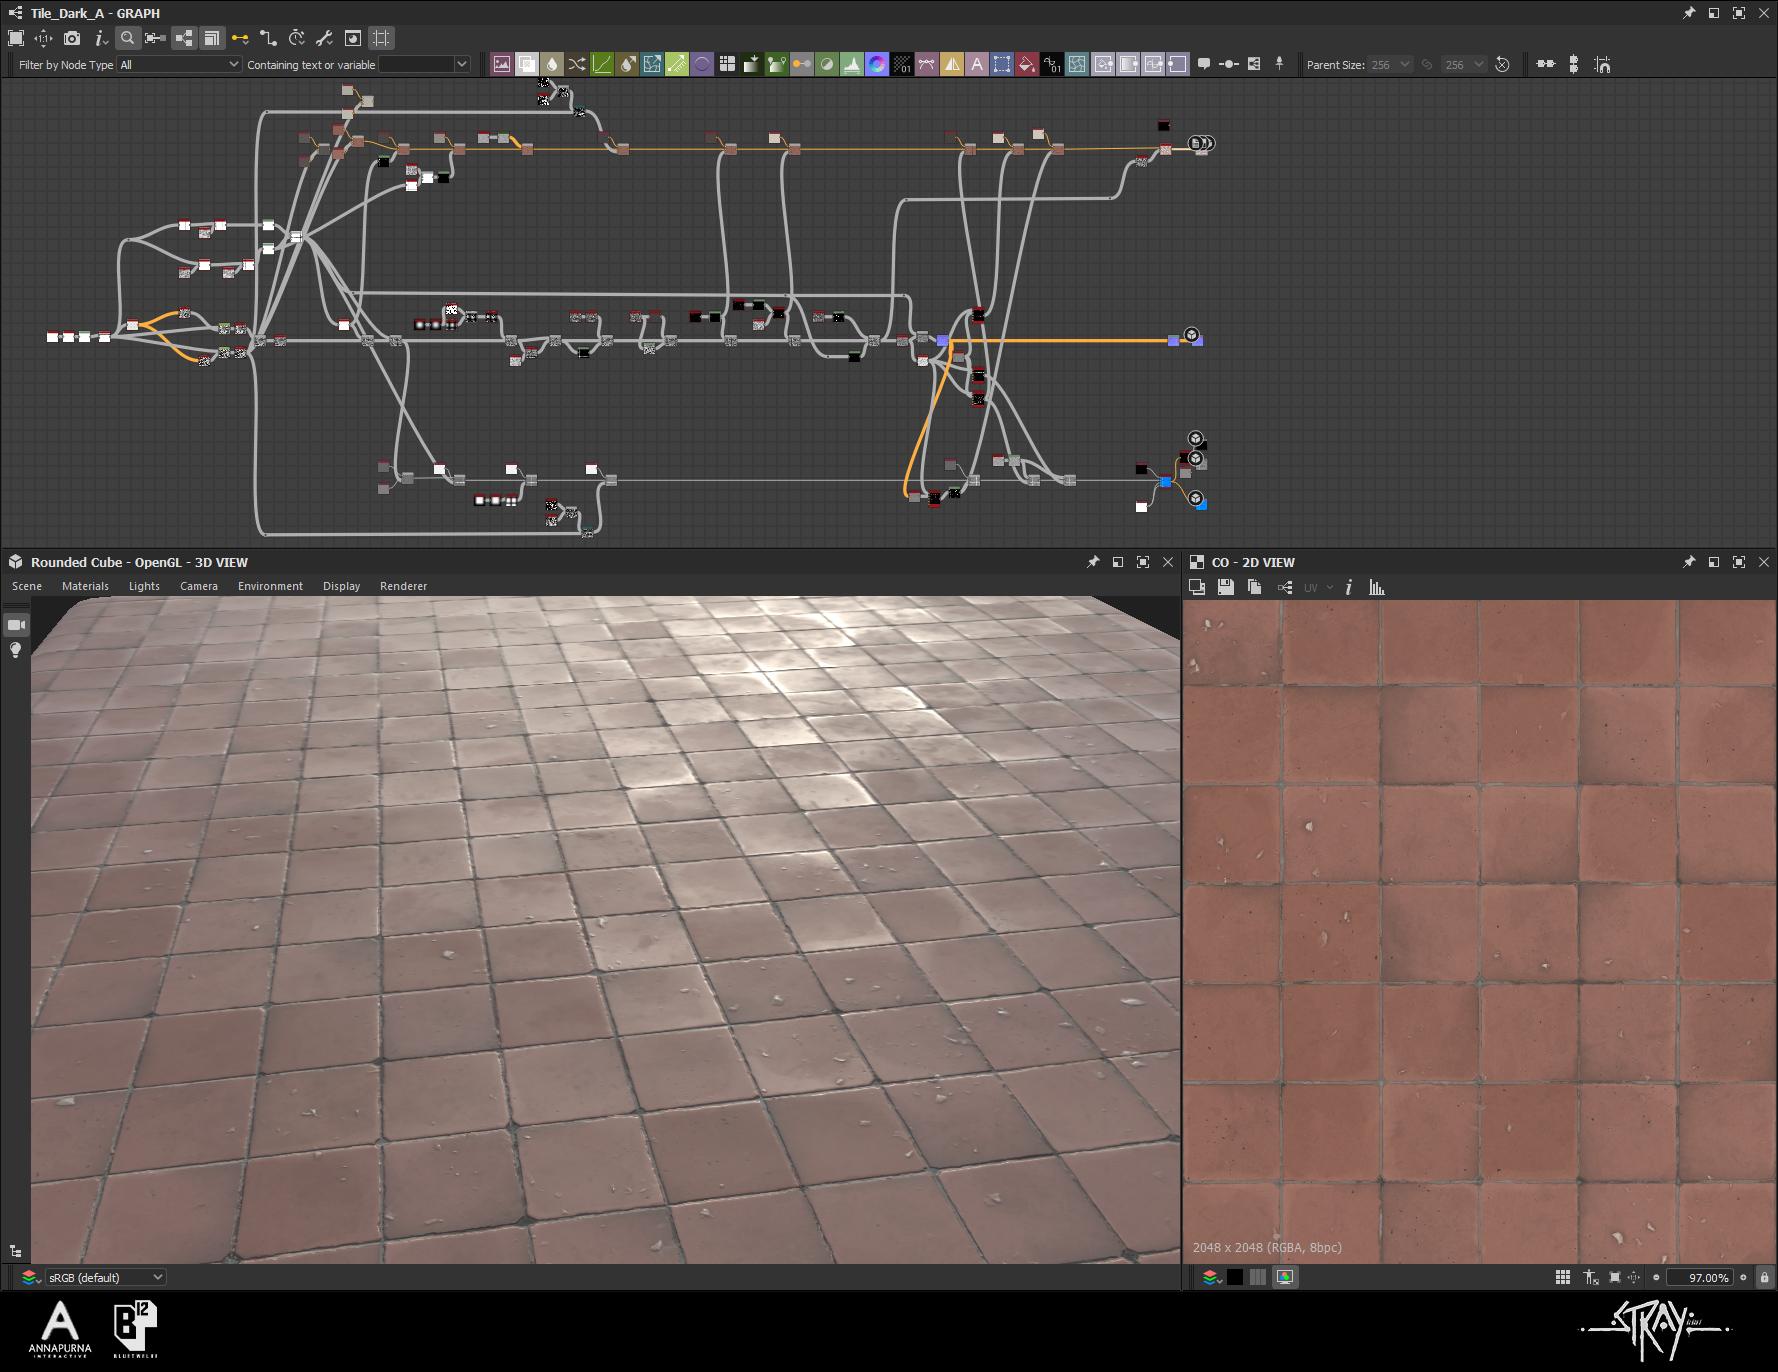Click the save icon in 2D view
The height and width of the screenshot is (1372, 1778).
click(1225, 587)
